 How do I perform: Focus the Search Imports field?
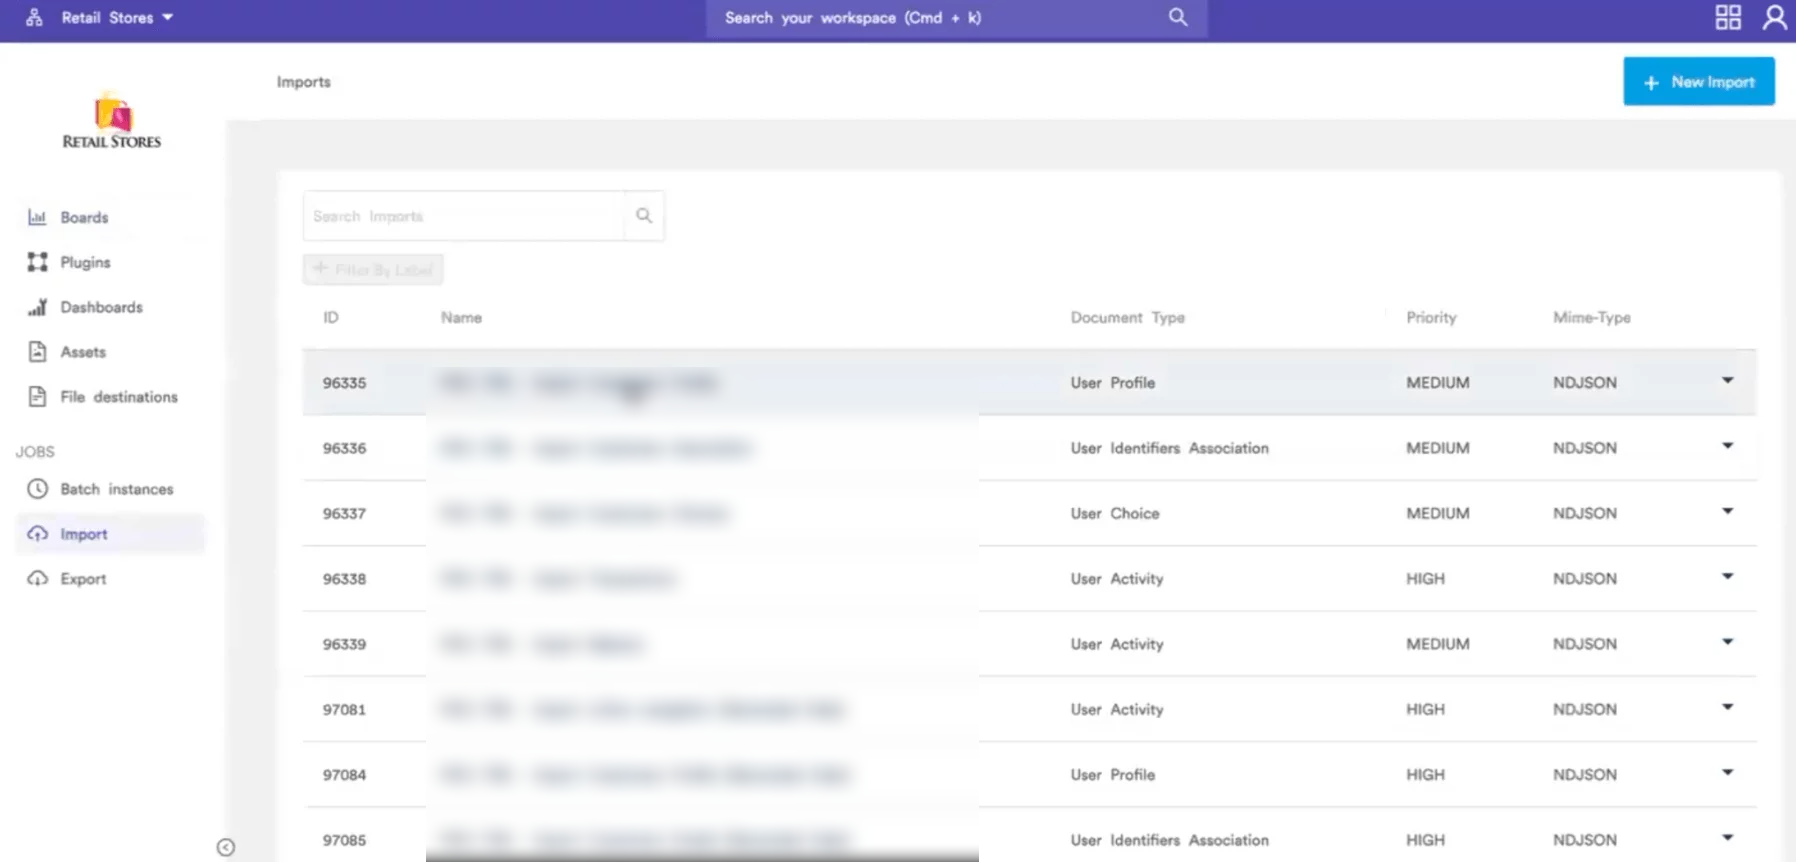tap(464, 216)
